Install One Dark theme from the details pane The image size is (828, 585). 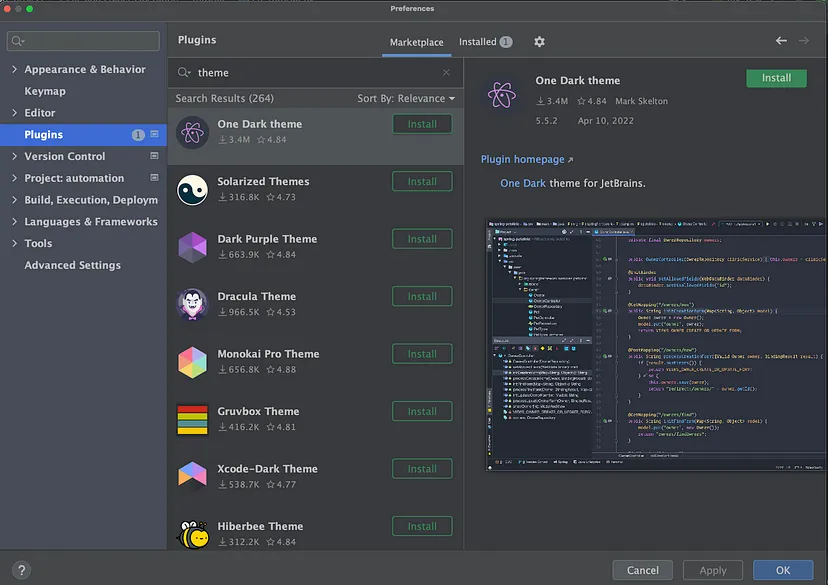pos(776,78)
